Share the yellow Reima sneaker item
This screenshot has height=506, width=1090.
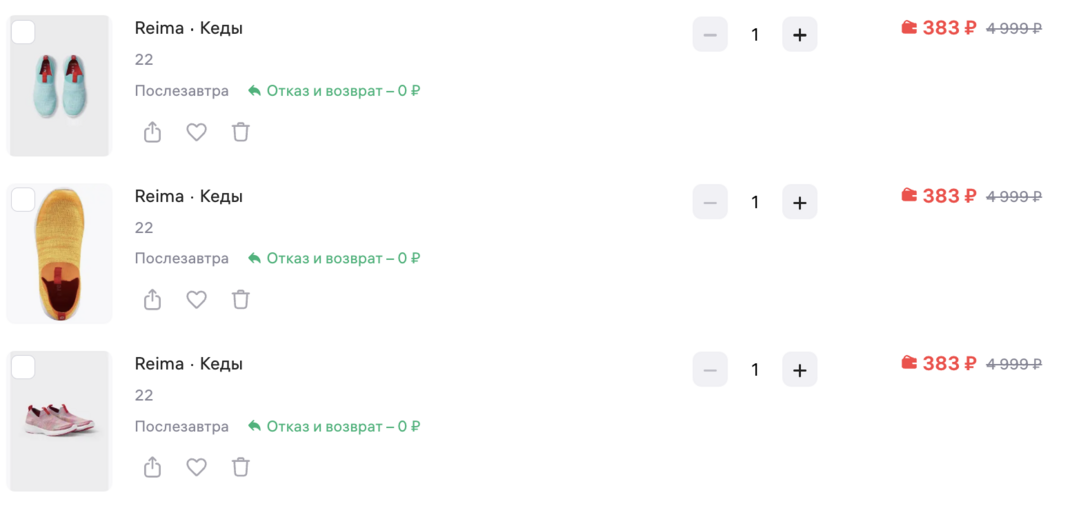click(152, 299)
